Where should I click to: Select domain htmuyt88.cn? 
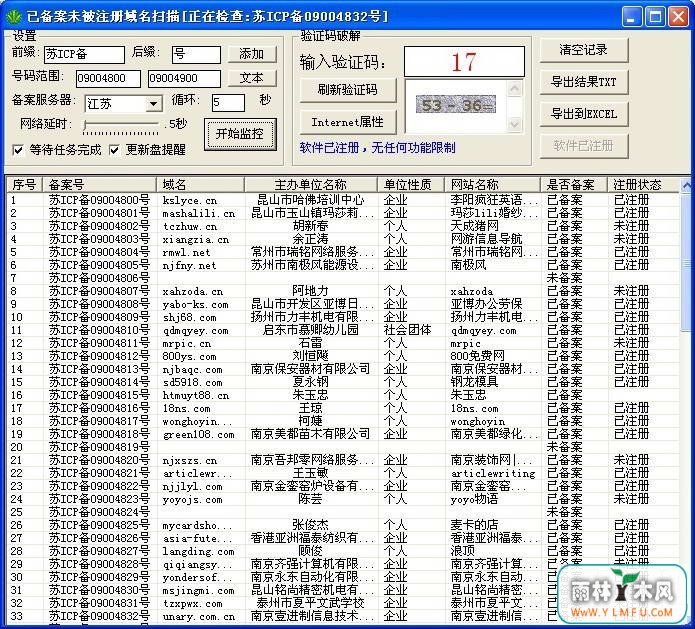(x=195, y=395)
